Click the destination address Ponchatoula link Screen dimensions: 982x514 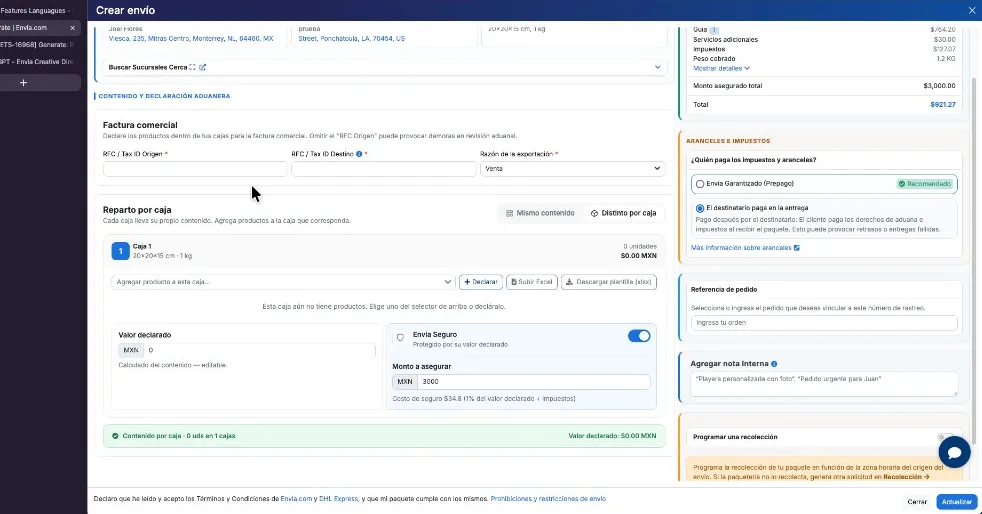click(x=351, y=38)
